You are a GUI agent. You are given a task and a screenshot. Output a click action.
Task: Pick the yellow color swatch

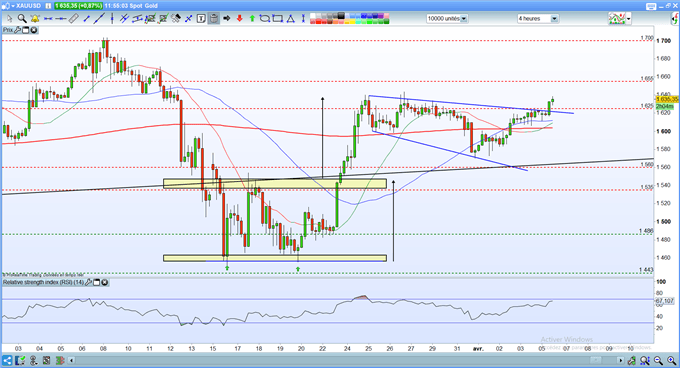pos(352,21)
